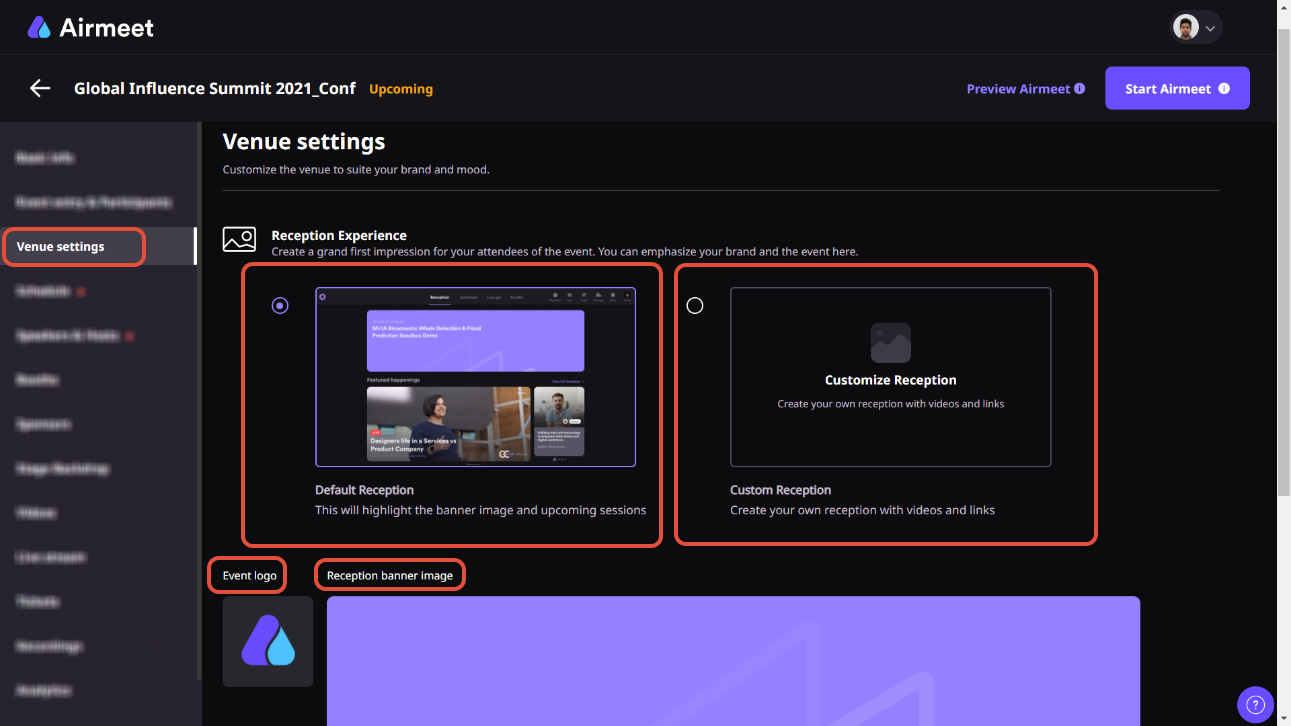Click the Preview Airmeet link
Viewport: 1291px width, 726px height.
[1018, 89]
